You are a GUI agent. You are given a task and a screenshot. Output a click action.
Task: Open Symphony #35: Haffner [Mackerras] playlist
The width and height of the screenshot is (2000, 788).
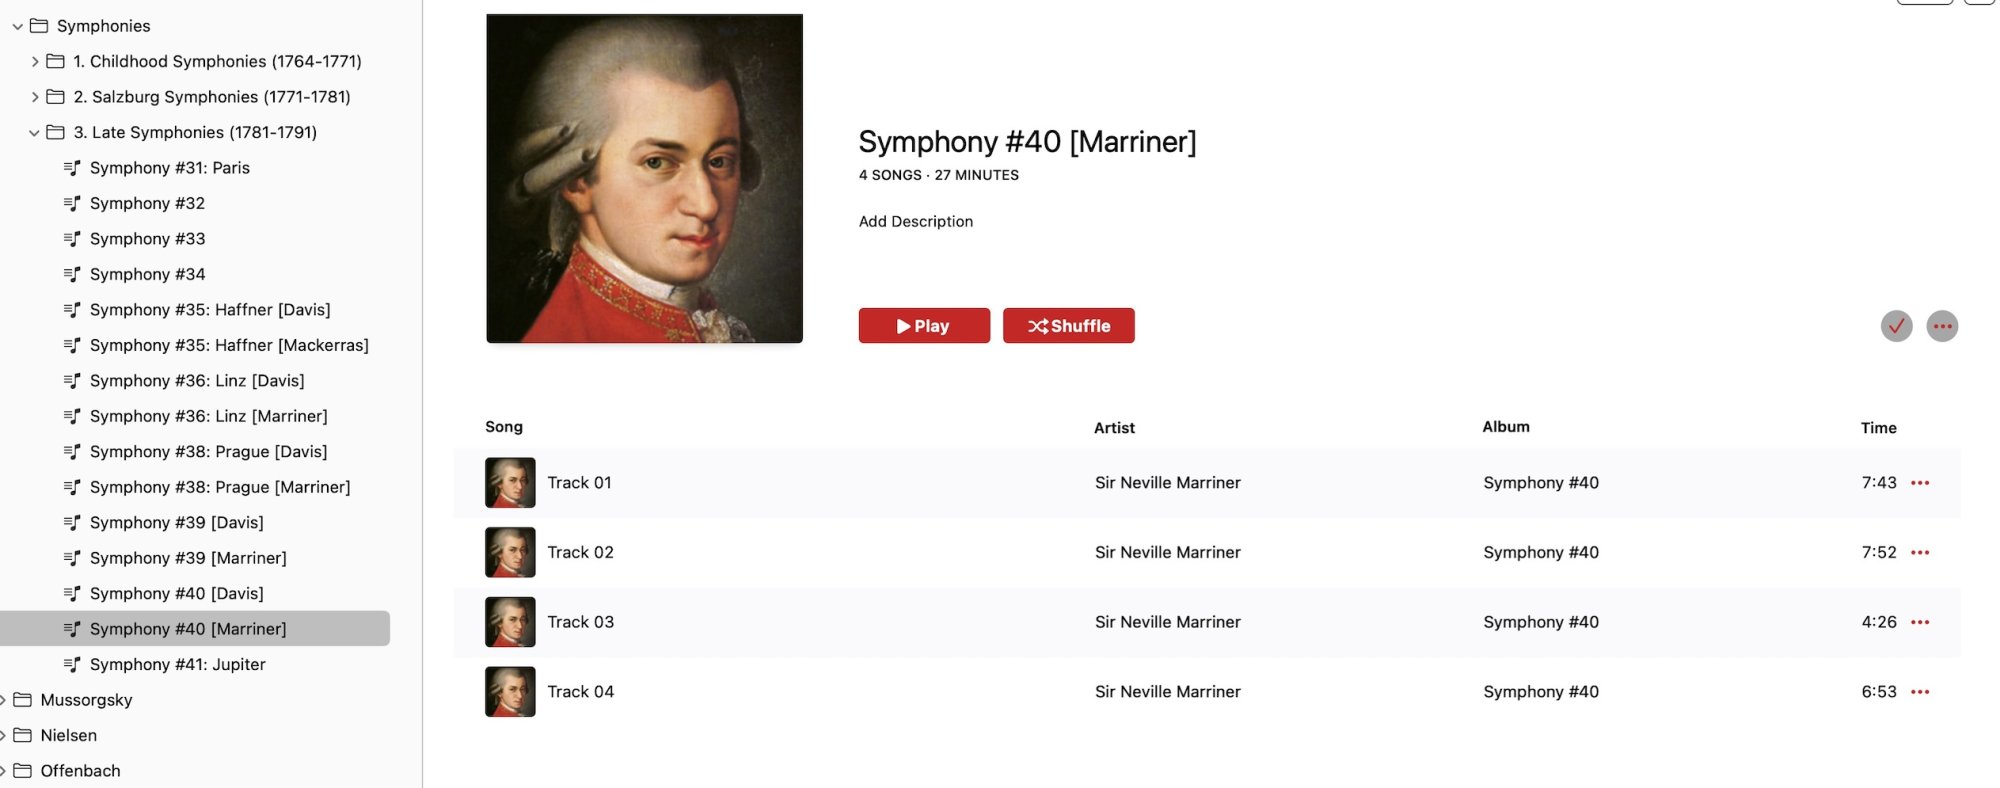pos(229,346)
